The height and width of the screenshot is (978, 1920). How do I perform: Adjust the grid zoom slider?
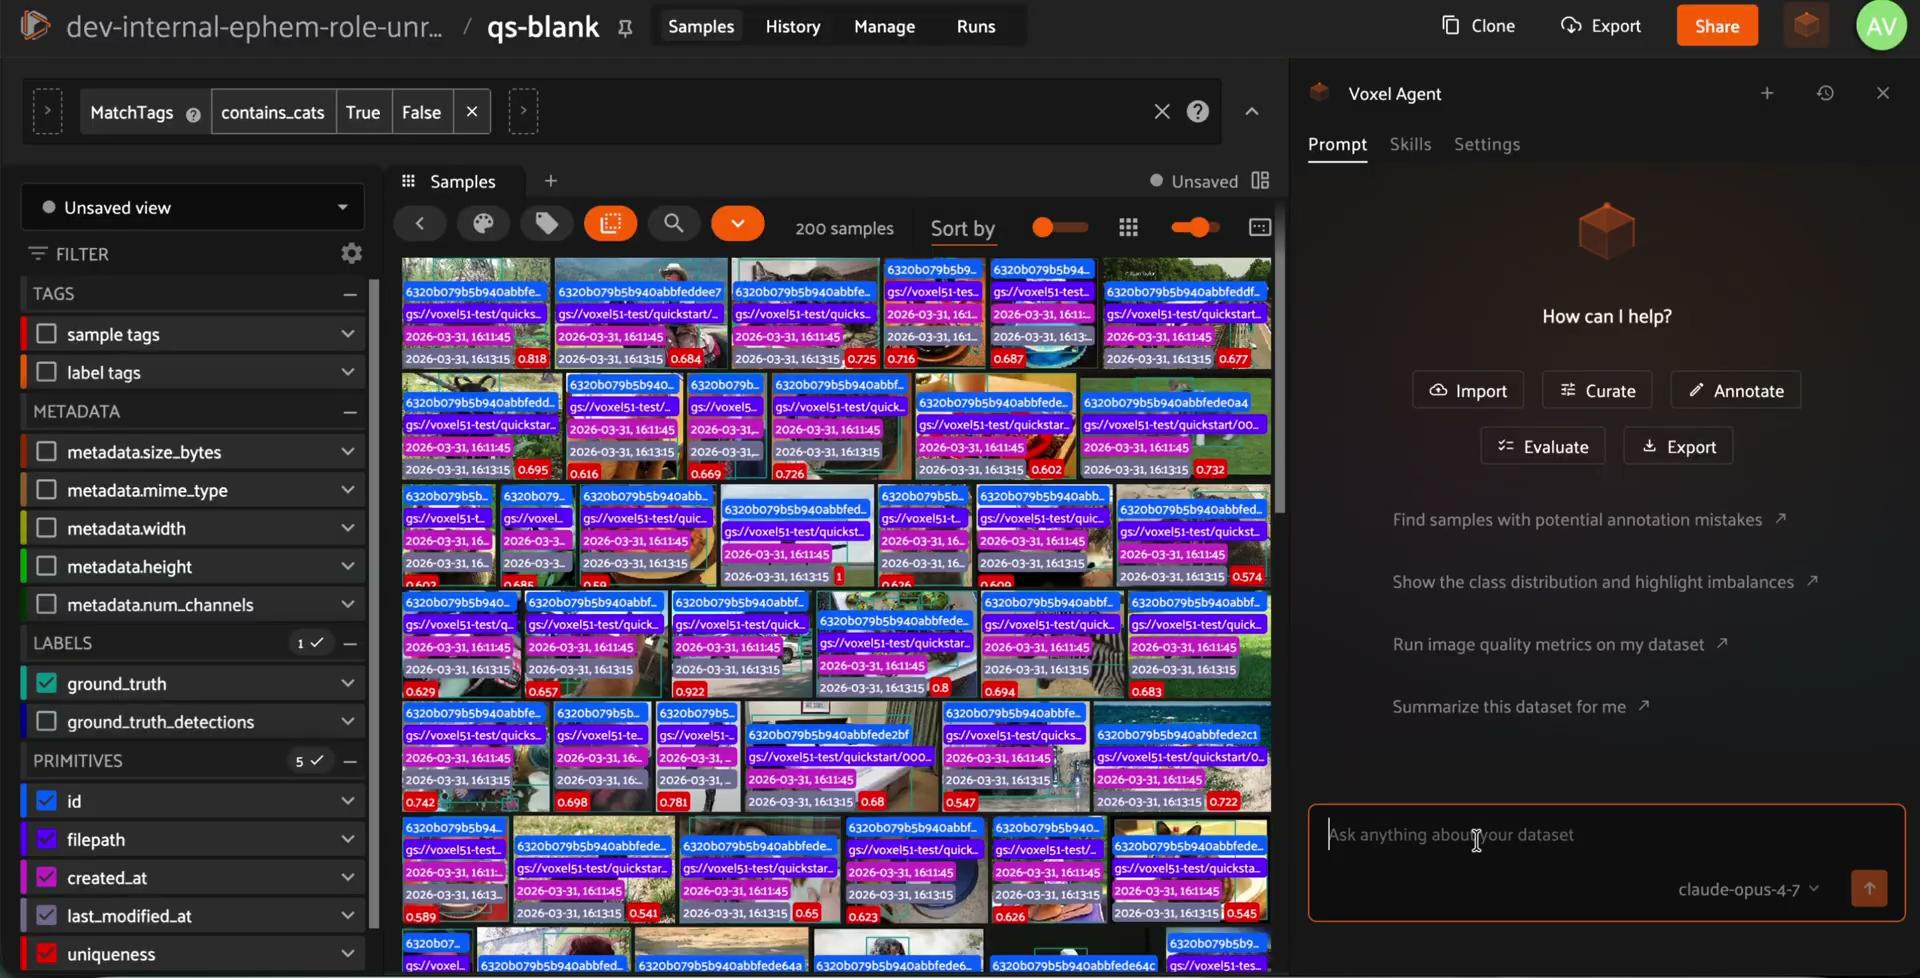[1195, 228]
